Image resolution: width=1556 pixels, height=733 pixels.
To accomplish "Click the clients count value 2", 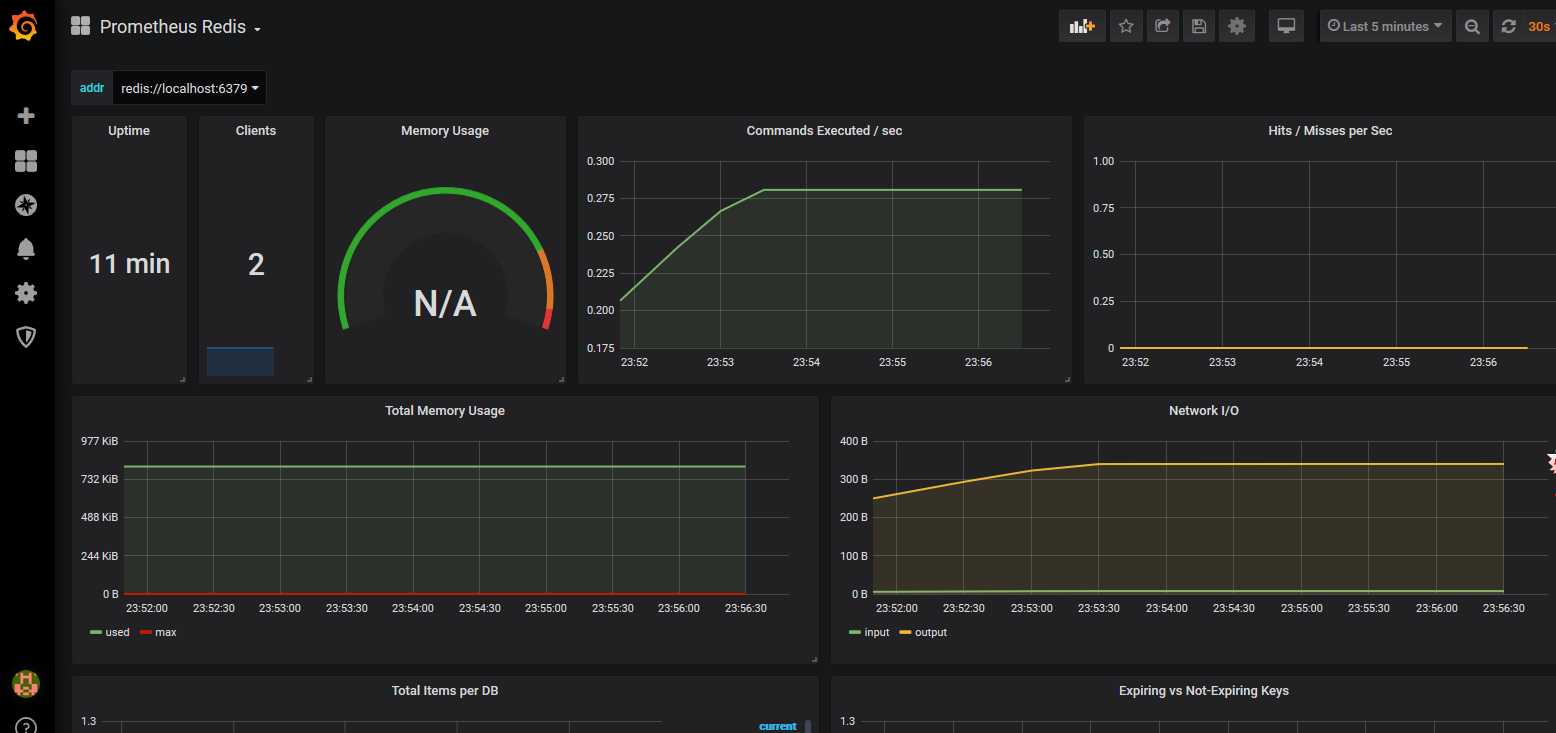I will click(256, 264).
